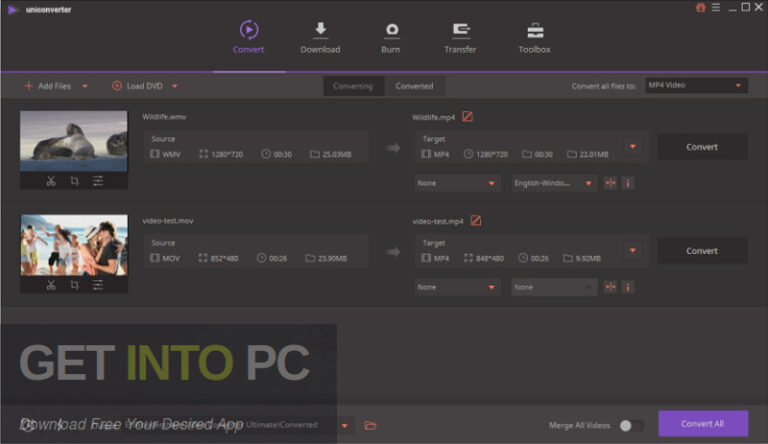
Task: Click target resolution 848*480 value
Action: pyautogui.click(x=490, y=258)
